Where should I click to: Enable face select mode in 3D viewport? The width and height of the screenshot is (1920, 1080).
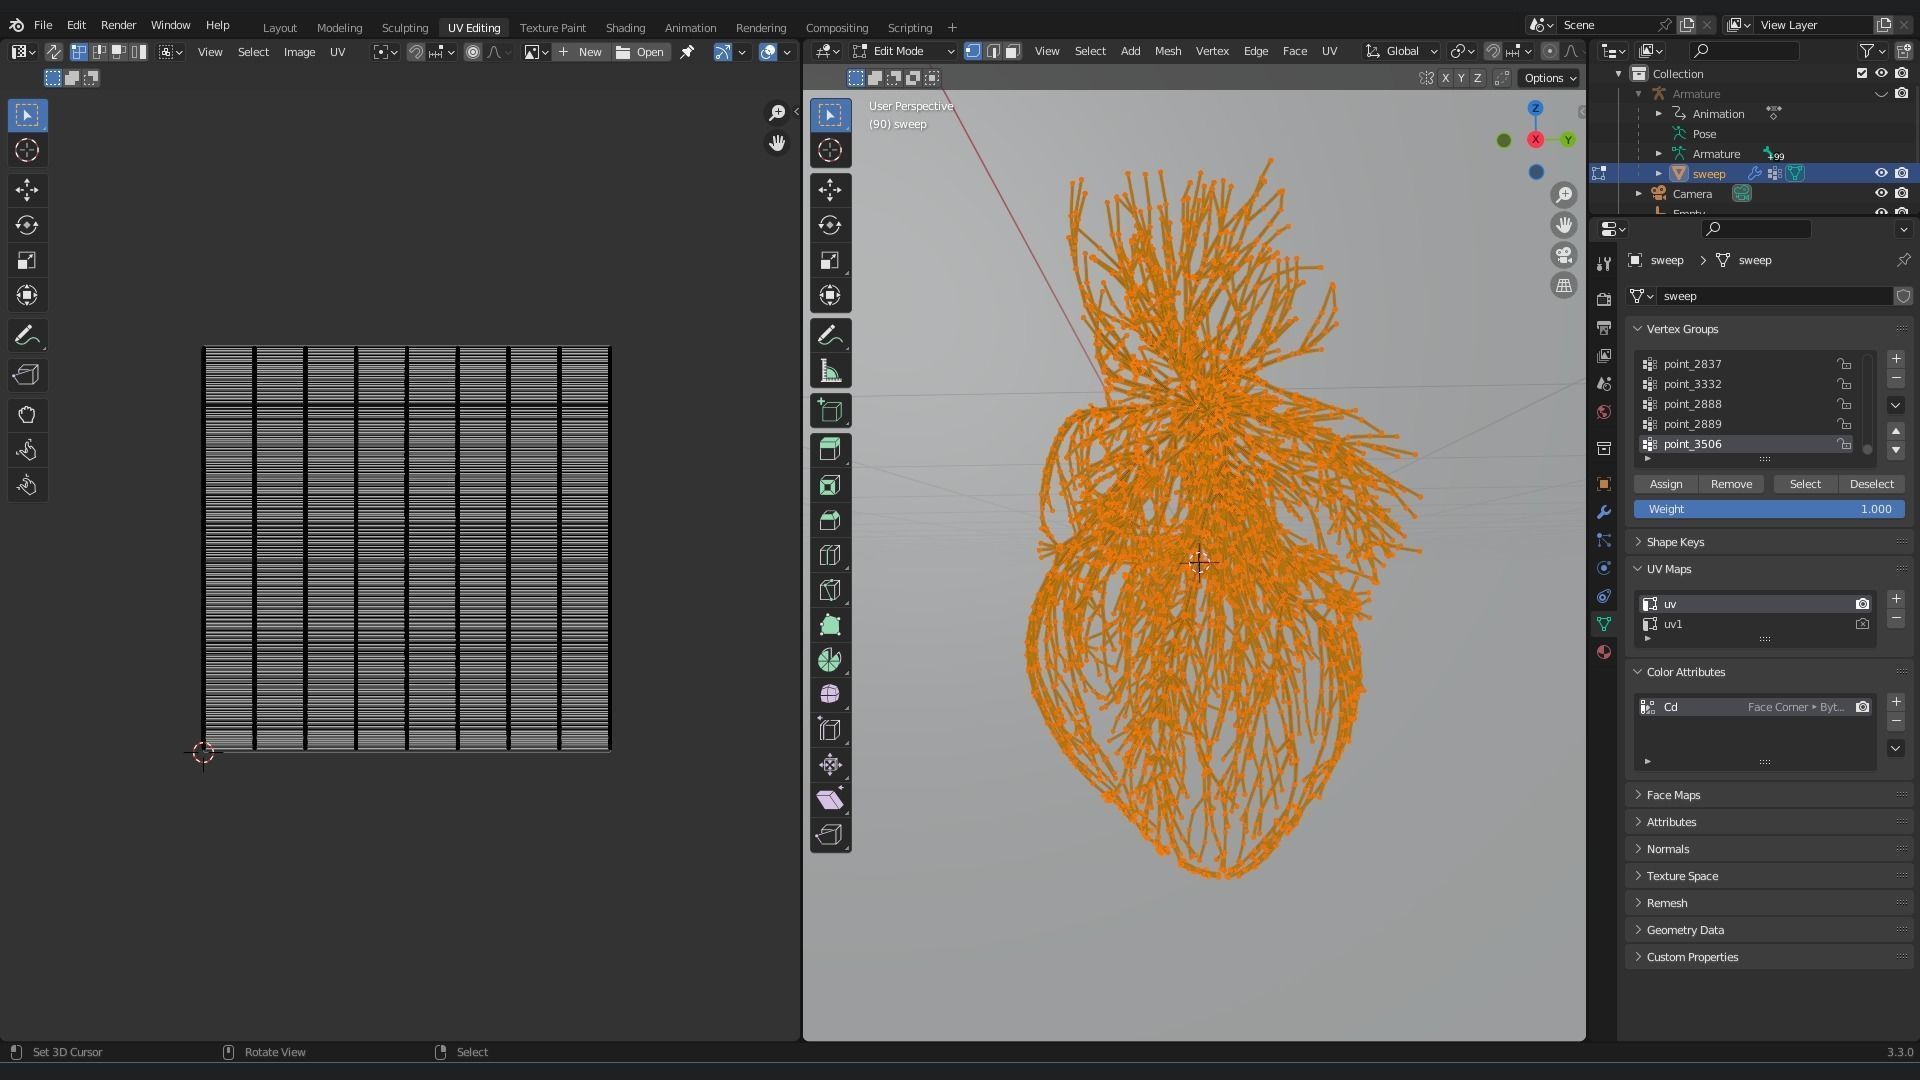(1012, 51)
